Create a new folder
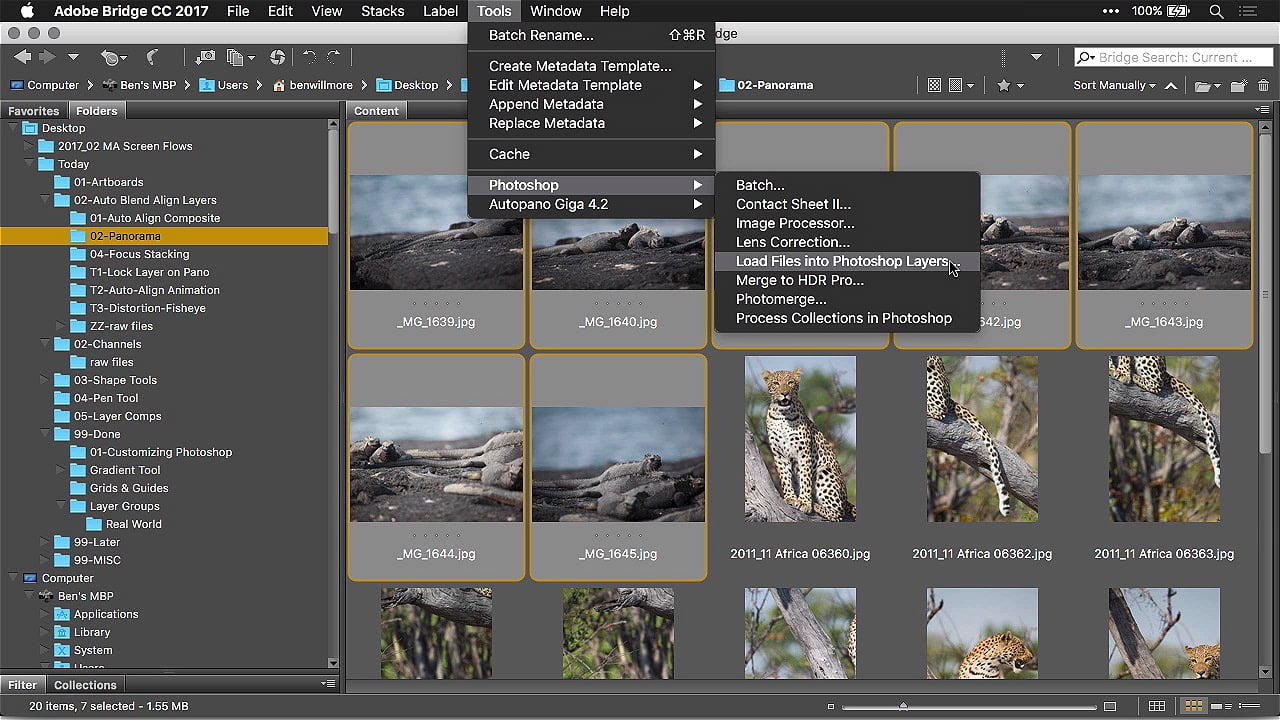This screenshot has height=720, width=1280. (x=1239, y=86)
